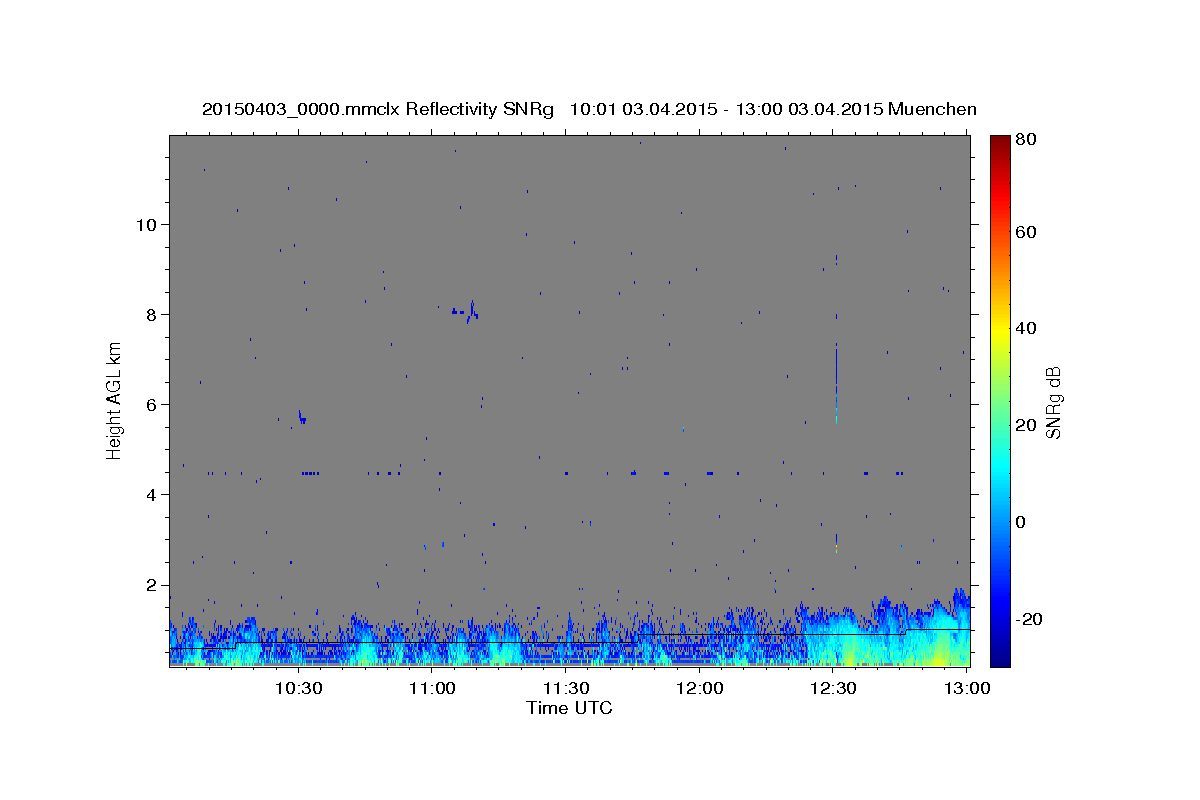Click the 12:00 time tick label
This screenshot has width=1200, height=800.
click(700, 688)
